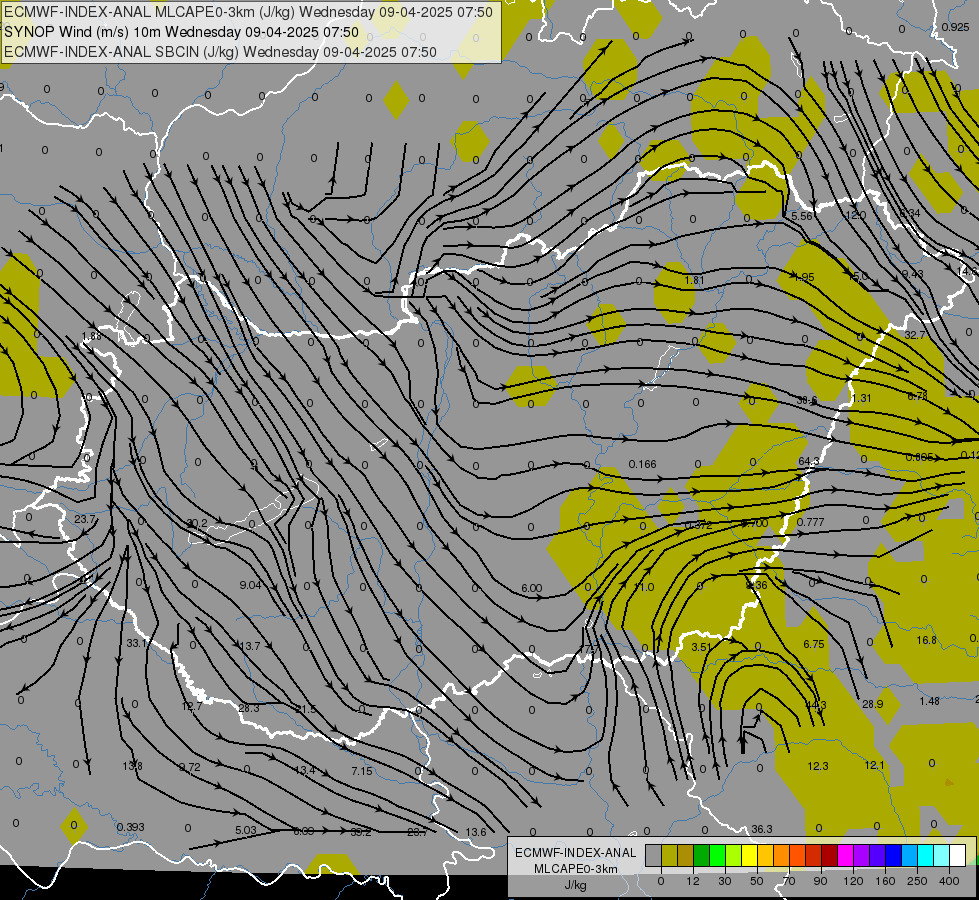Click the map value 0.166

pyautogui.click(x=642, y=464)
